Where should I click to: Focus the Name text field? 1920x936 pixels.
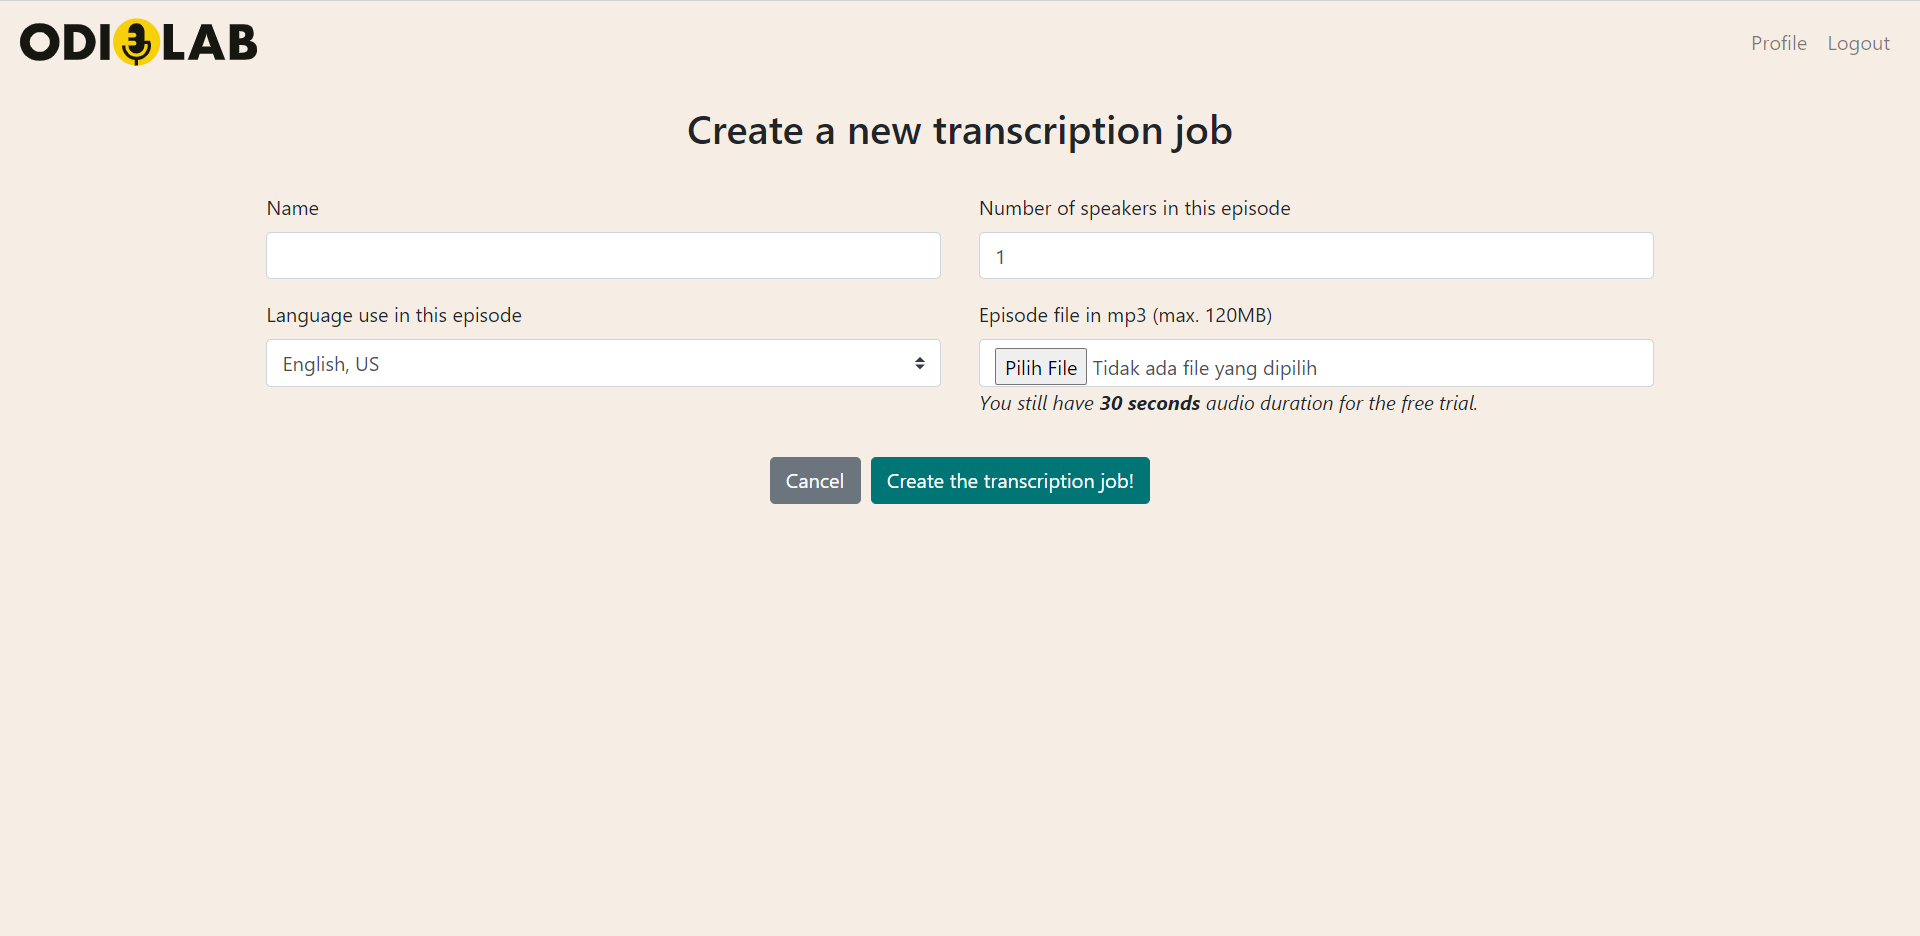coord(603,256)
